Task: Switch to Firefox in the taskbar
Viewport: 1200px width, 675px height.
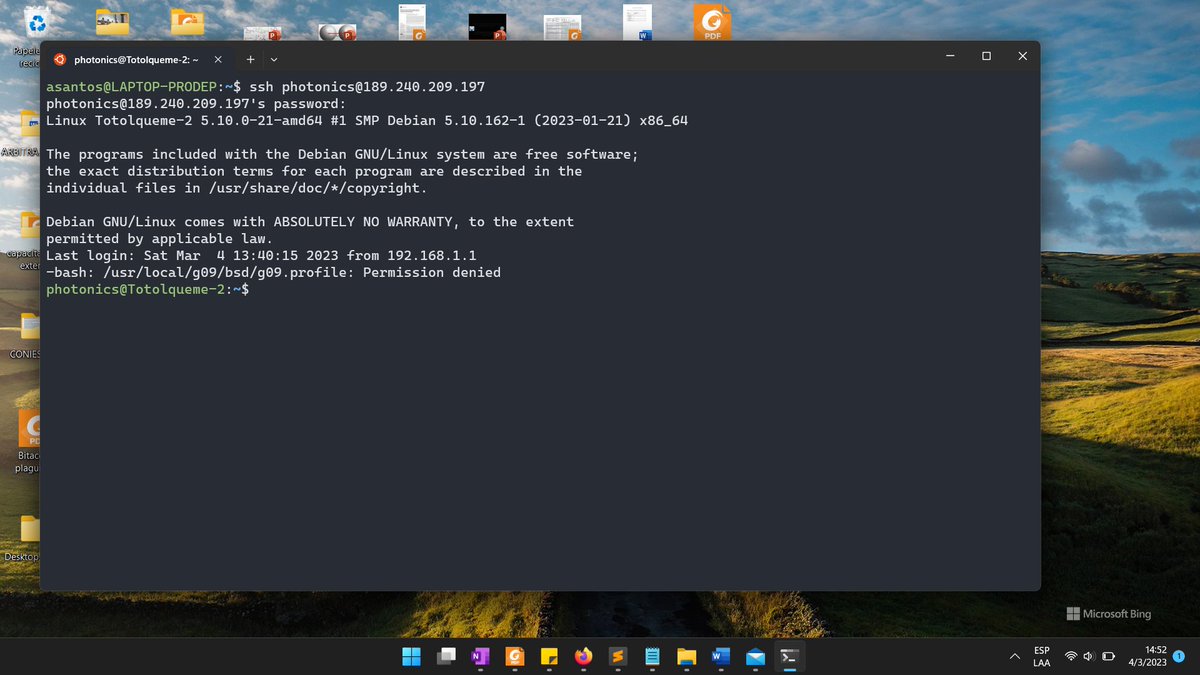Action: click(584, 657)
